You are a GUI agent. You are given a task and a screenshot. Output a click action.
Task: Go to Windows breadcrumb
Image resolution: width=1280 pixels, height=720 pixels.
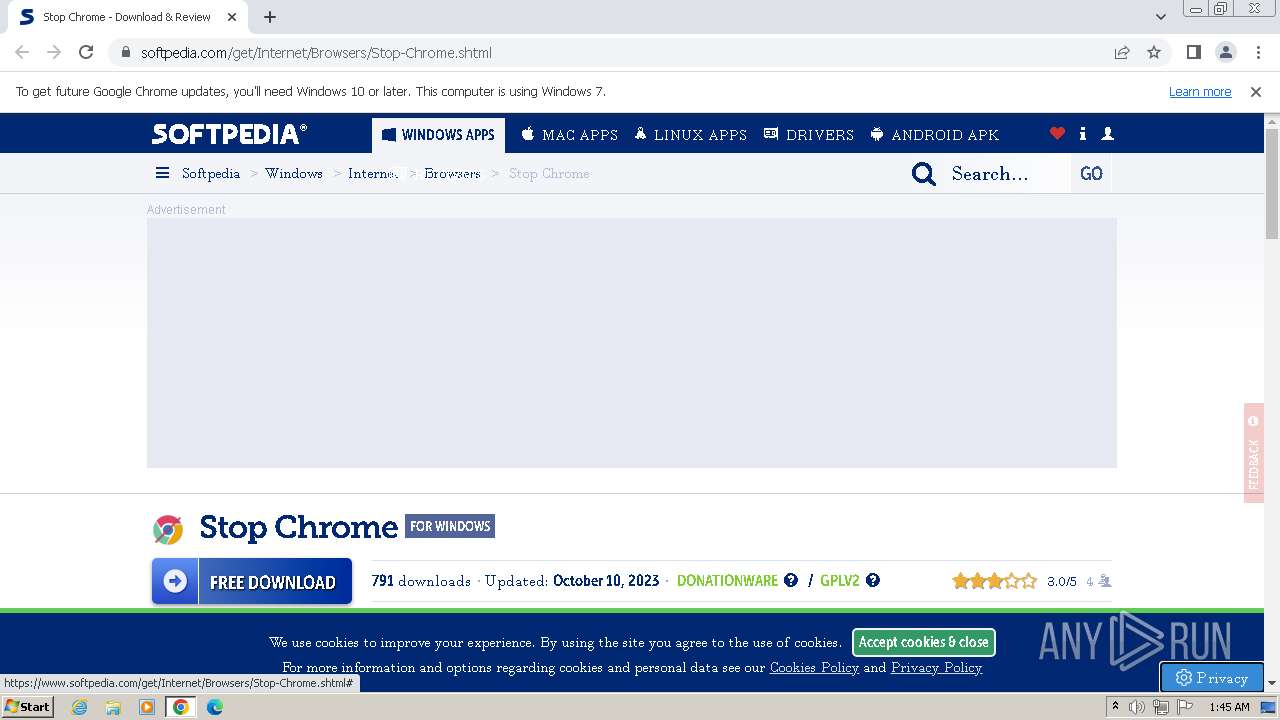point(294,173)
